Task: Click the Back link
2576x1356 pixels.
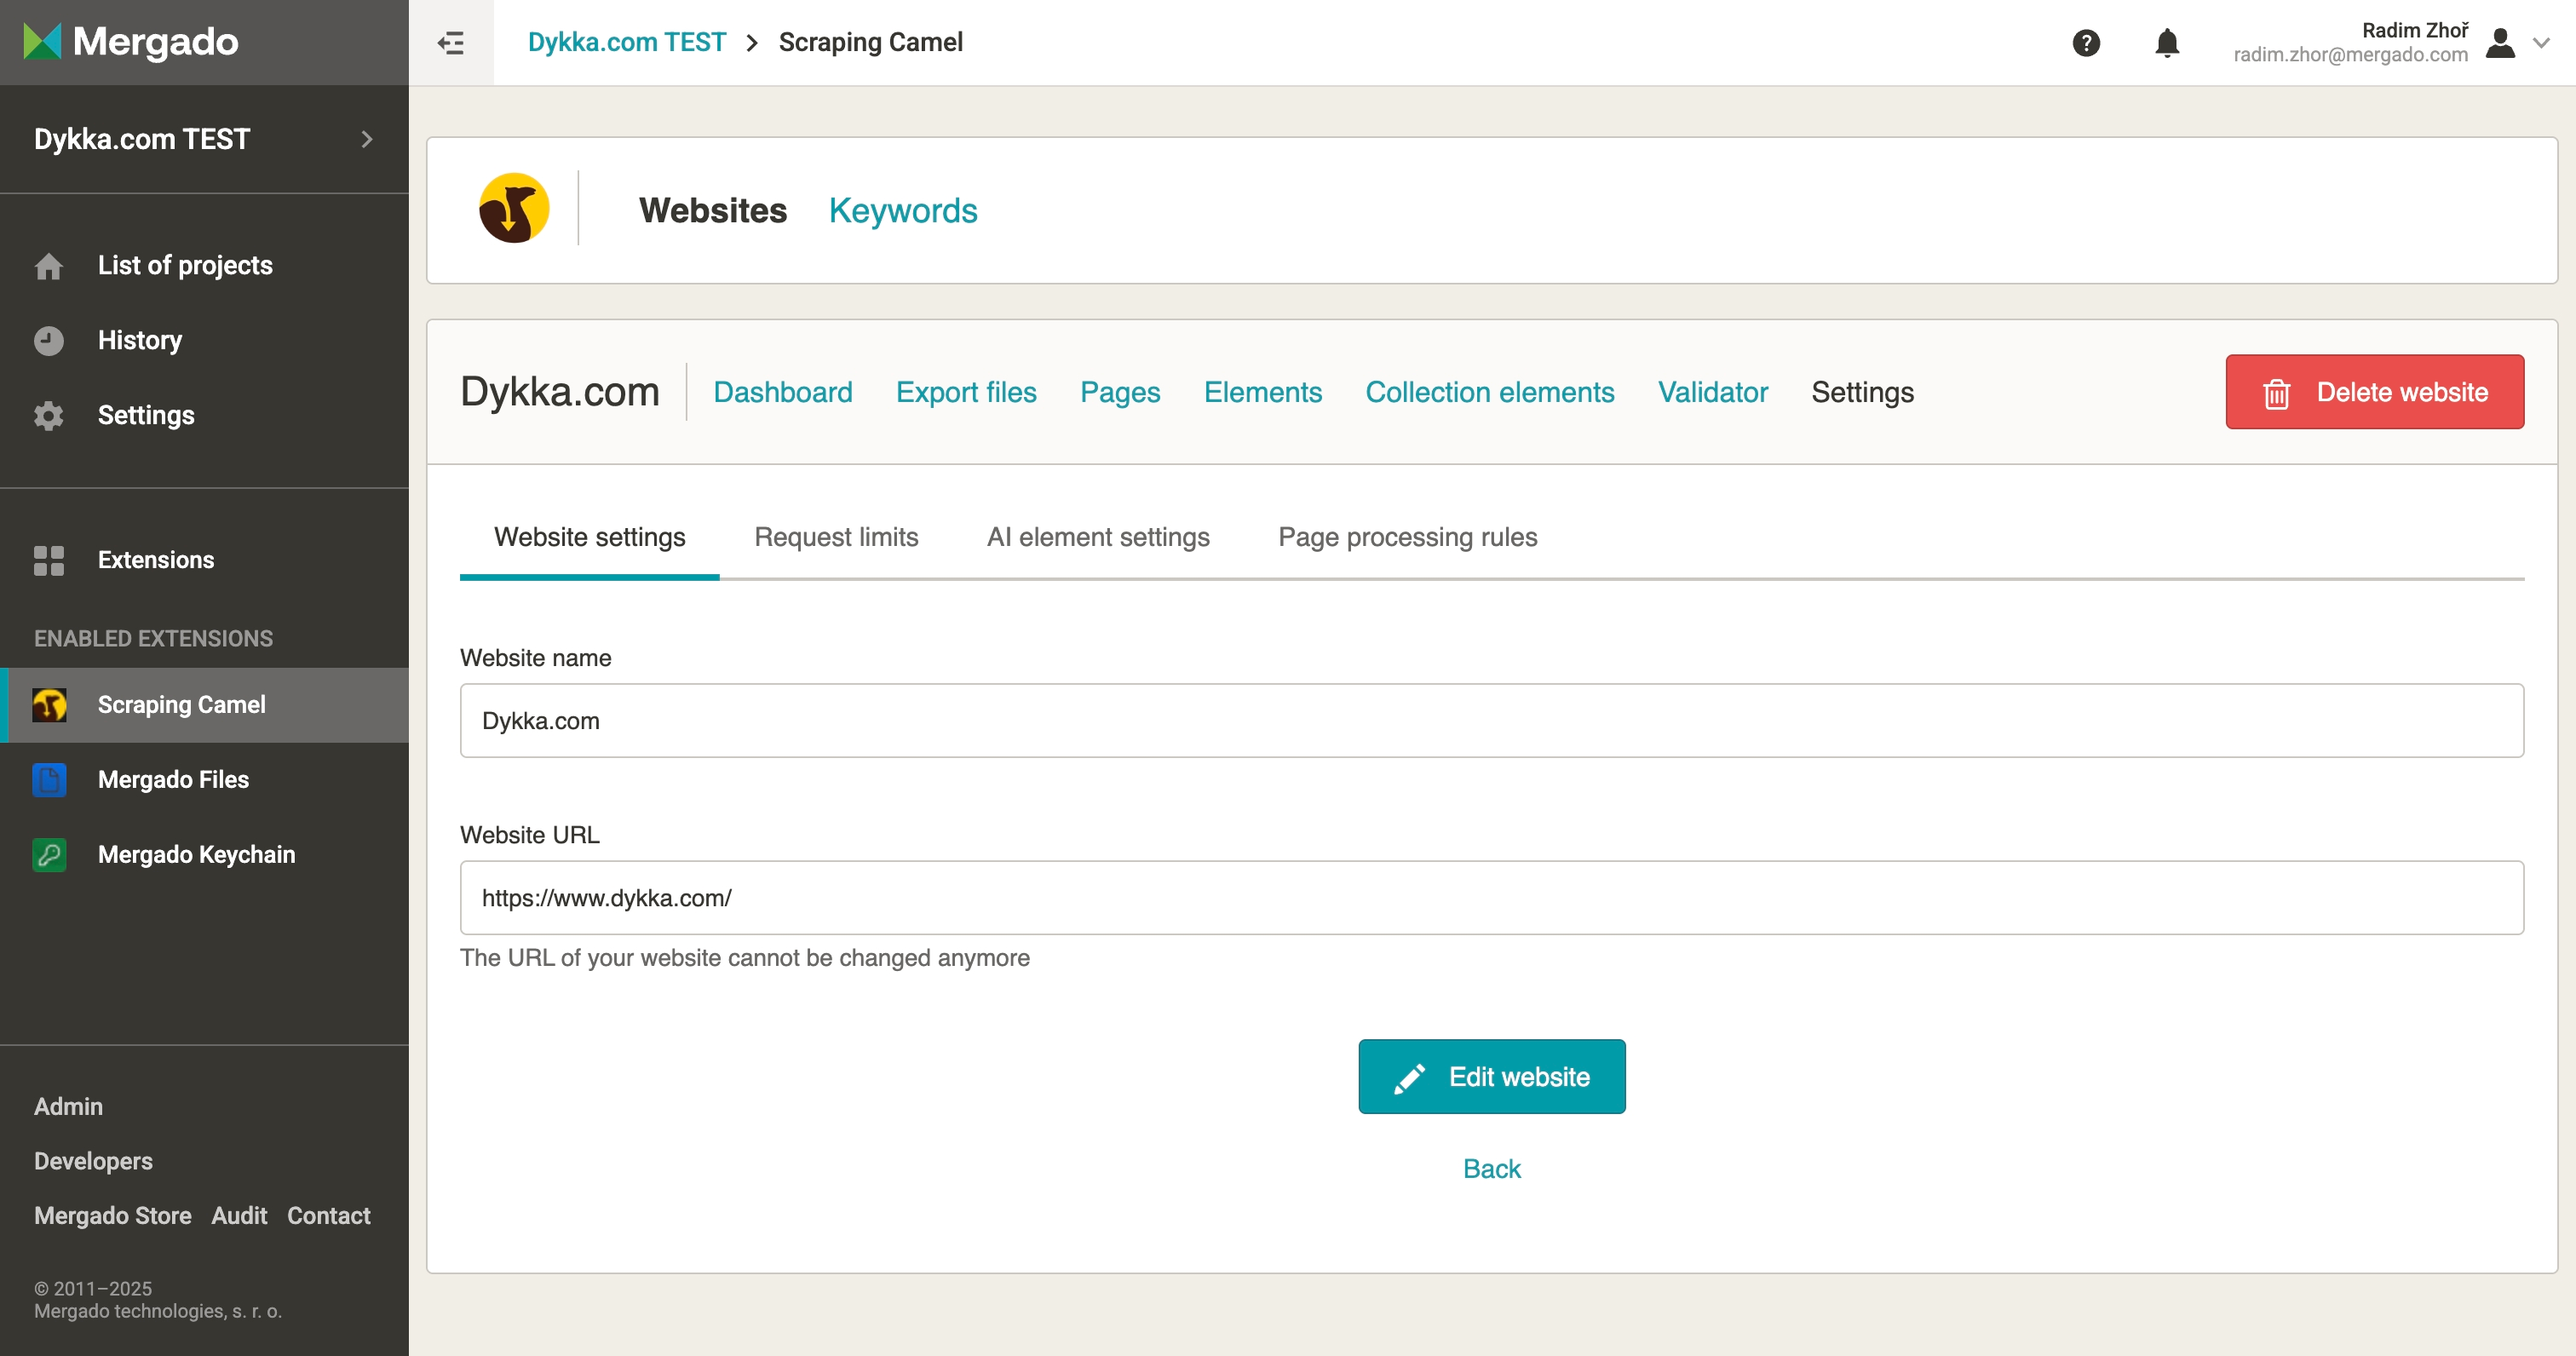Action: [x=1491, y=1168]
